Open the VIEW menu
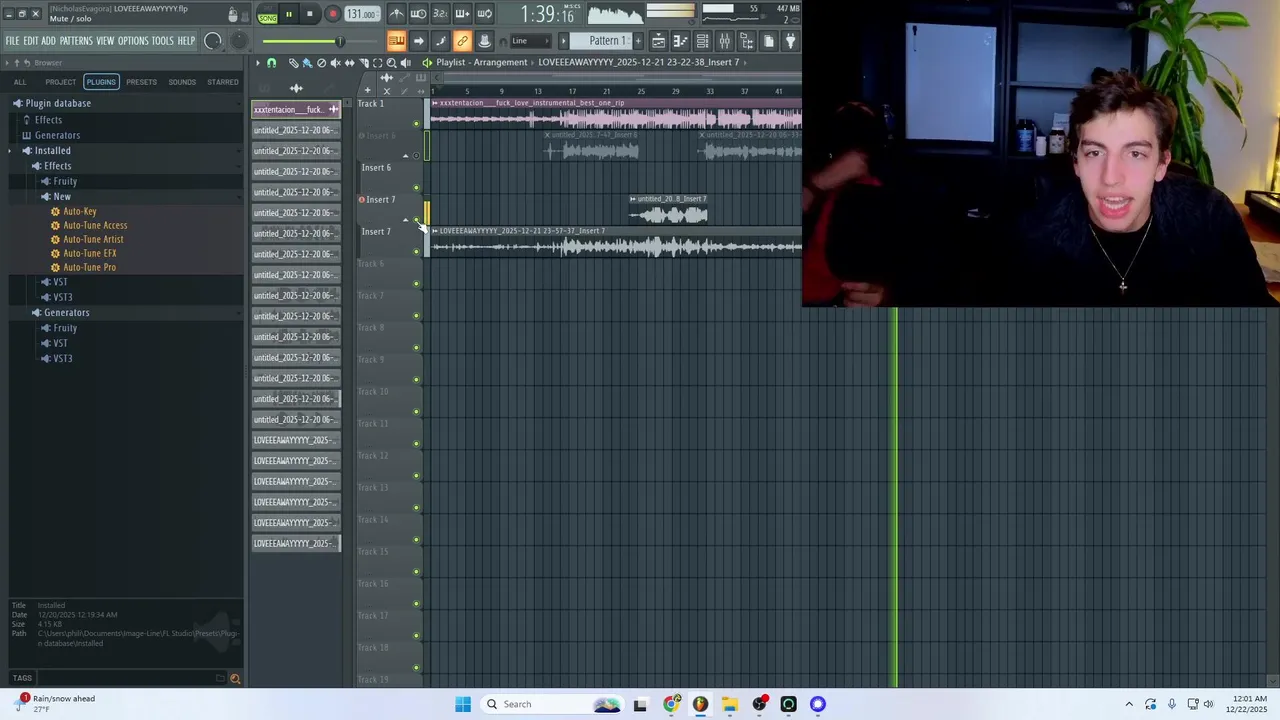1280x720 pixels. 105,41
